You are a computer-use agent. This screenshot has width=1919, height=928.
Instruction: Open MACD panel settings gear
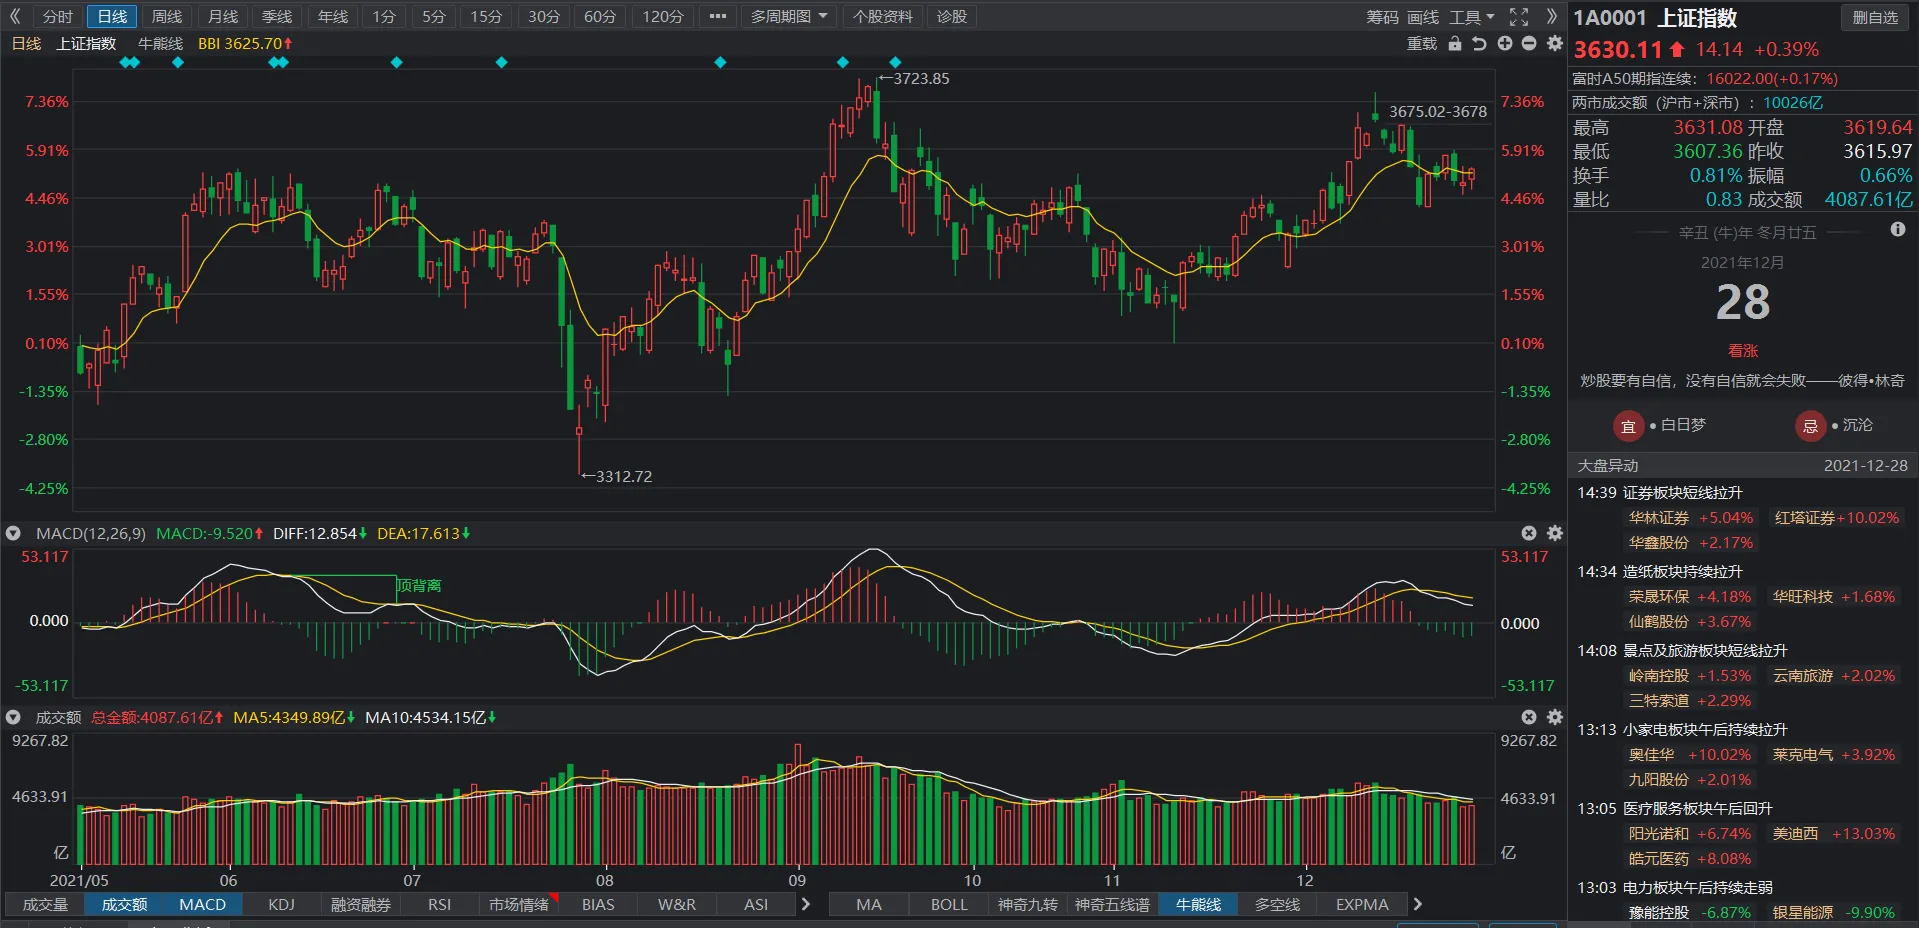[1554, 534]
